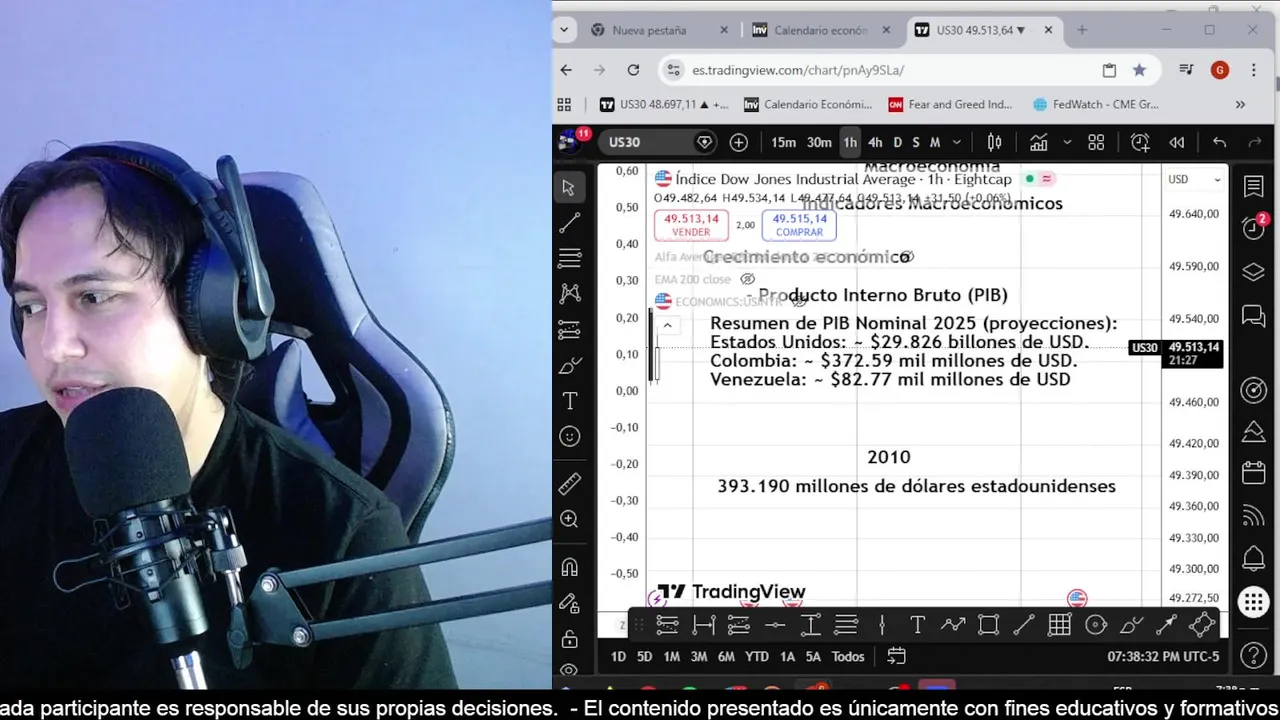Open the watchlist panel in right sidebar

click(1253, 187)
